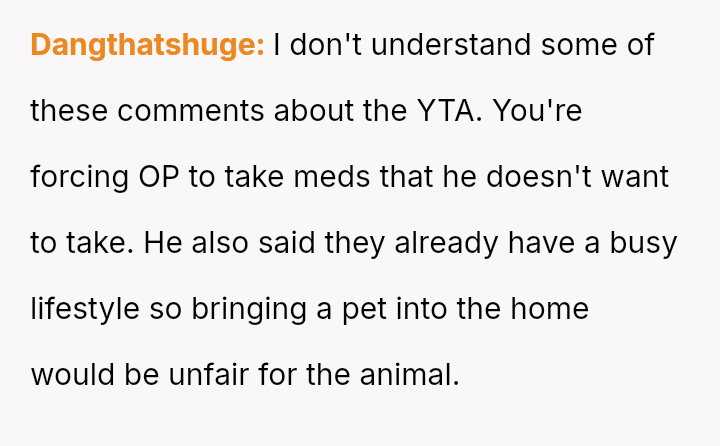
Task: Click the "YTA" abbreviation in the comment
Action: [x=445, y=111]
